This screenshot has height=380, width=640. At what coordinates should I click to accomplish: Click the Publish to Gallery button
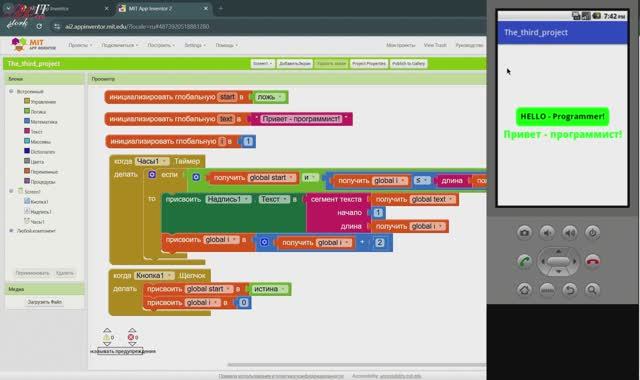click(409, 64)
